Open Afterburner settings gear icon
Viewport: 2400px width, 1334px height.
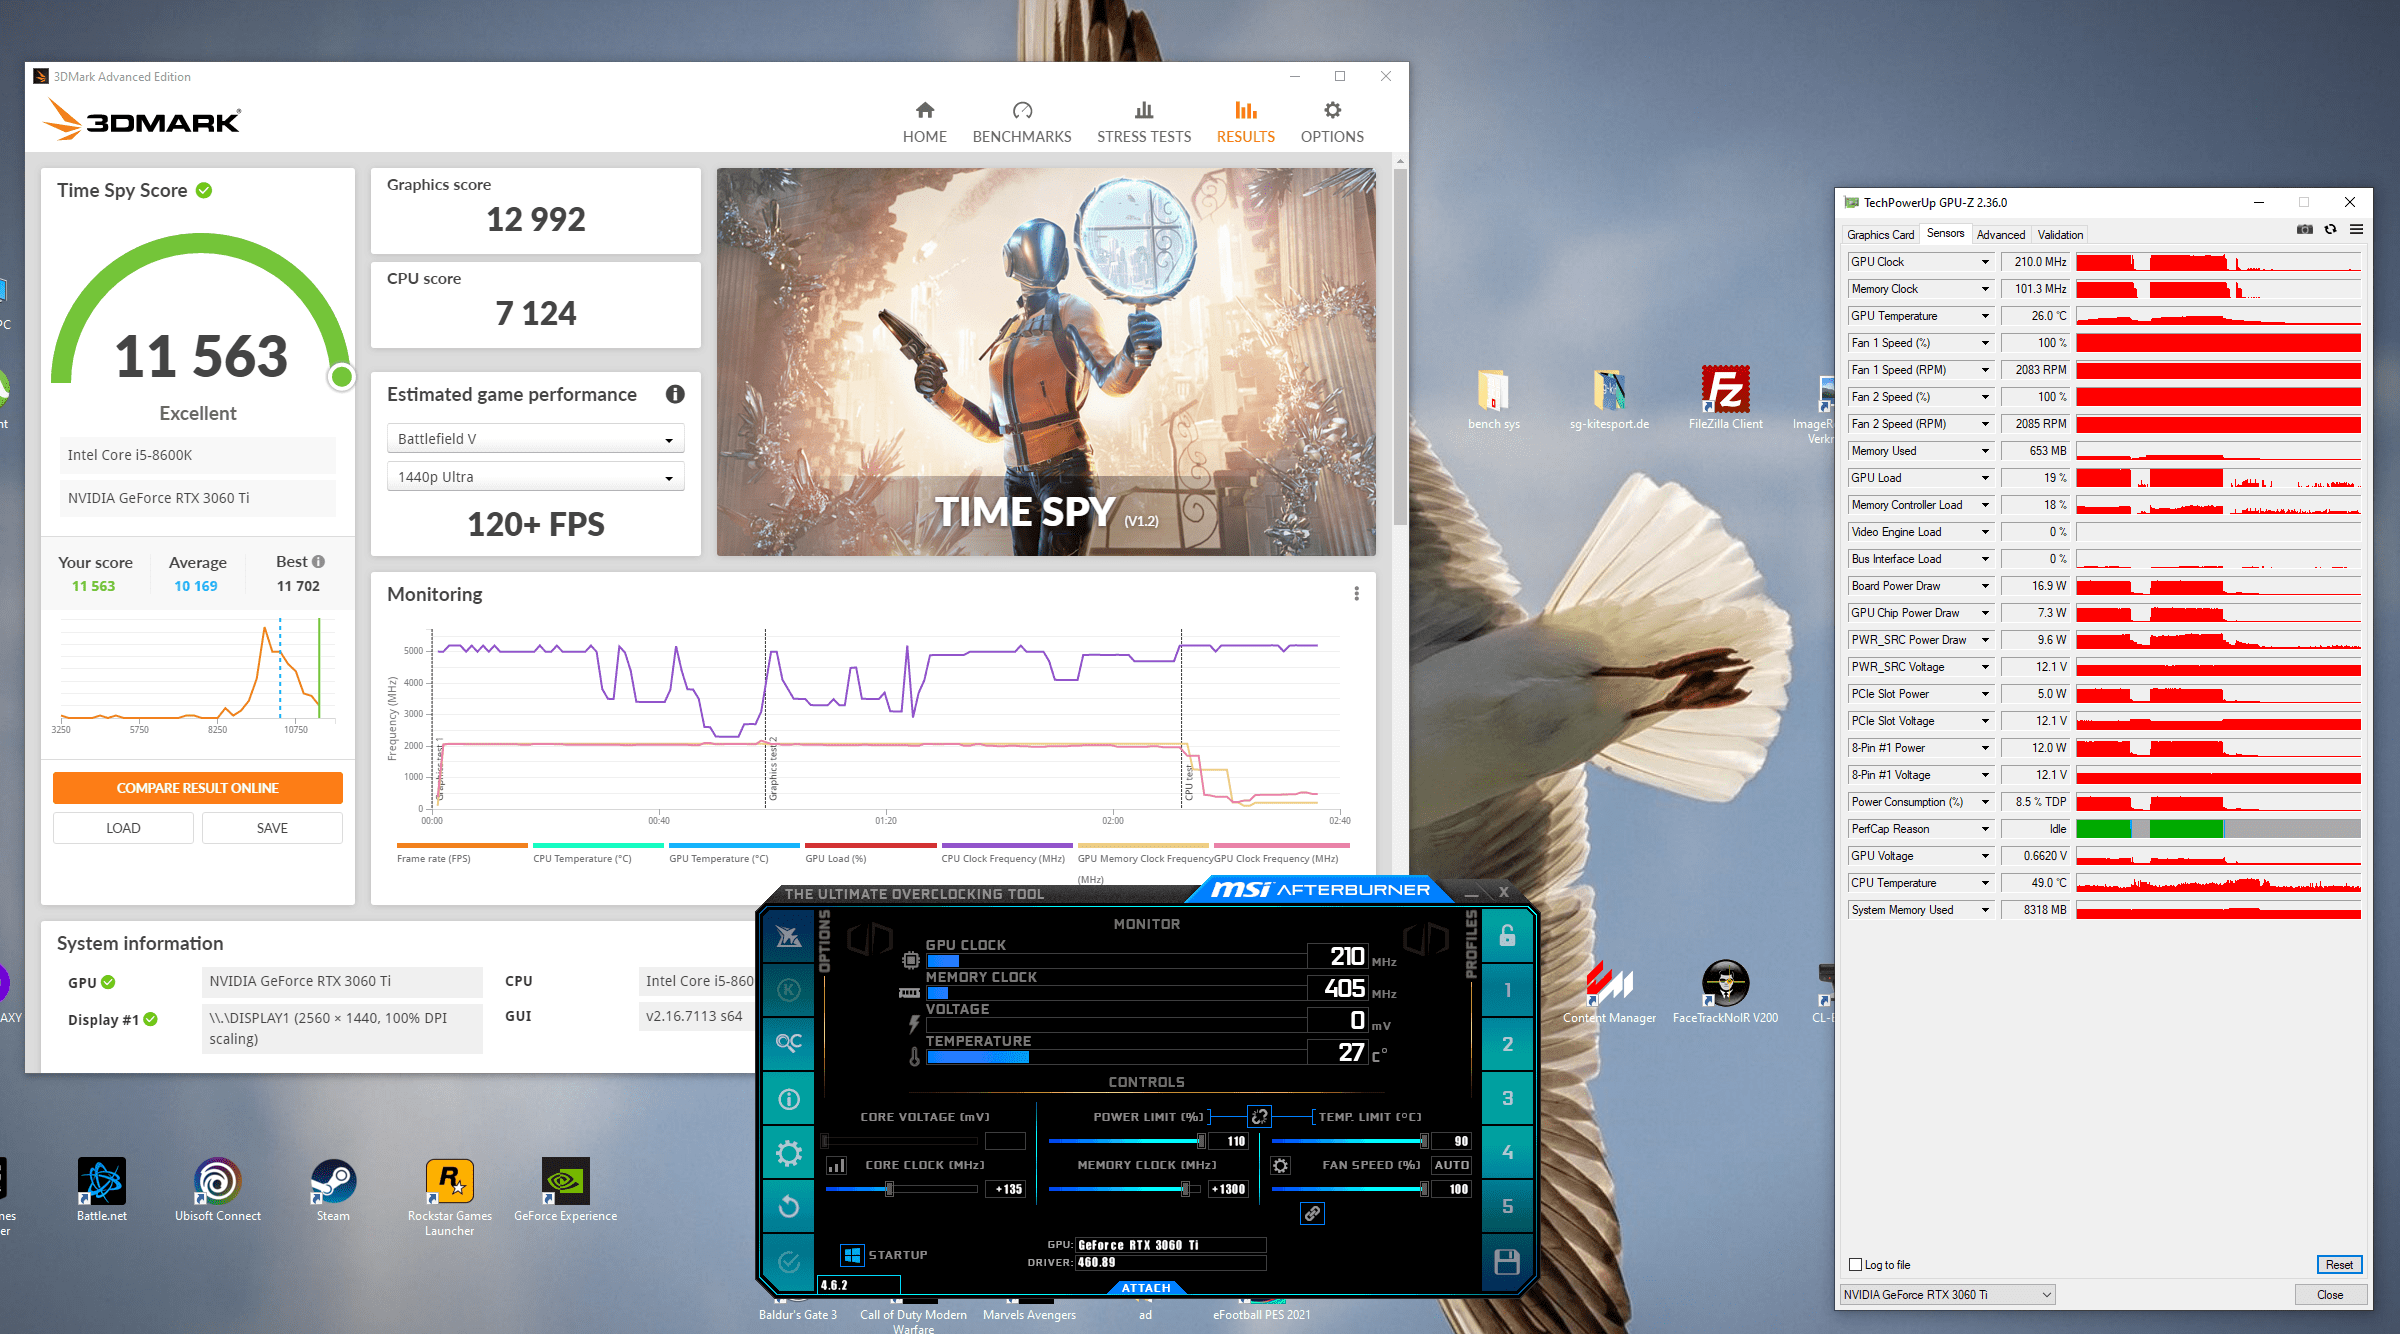(788, 1153)
